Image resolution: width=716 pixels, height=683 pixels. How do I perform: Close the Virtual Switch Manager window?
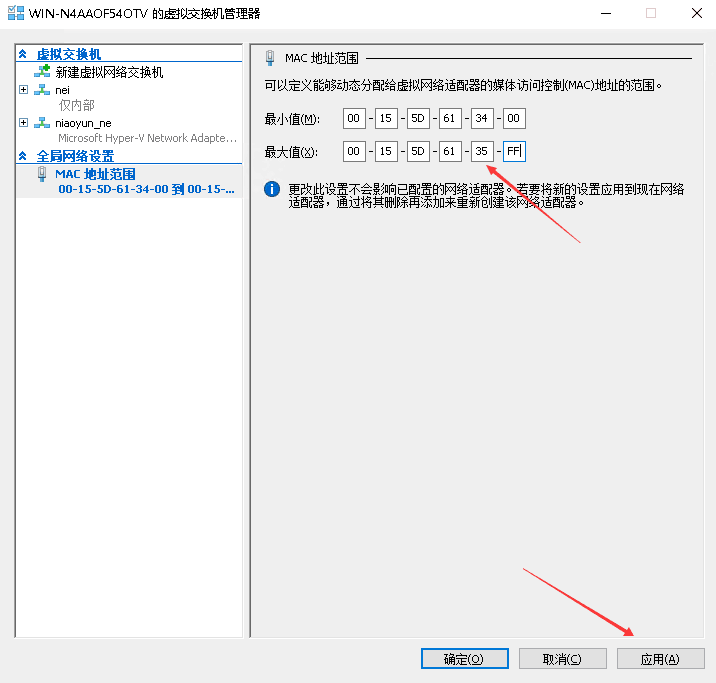point(697,13)
